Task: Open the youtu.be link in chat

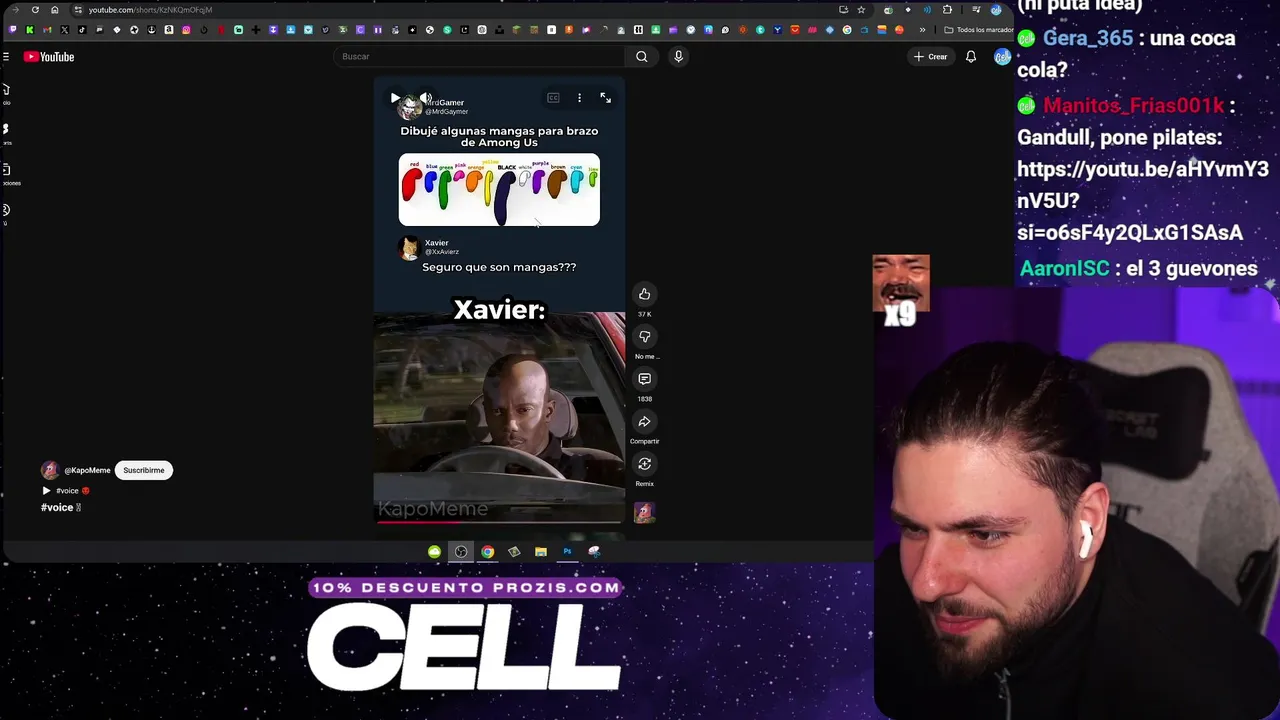Action: 1143,201
